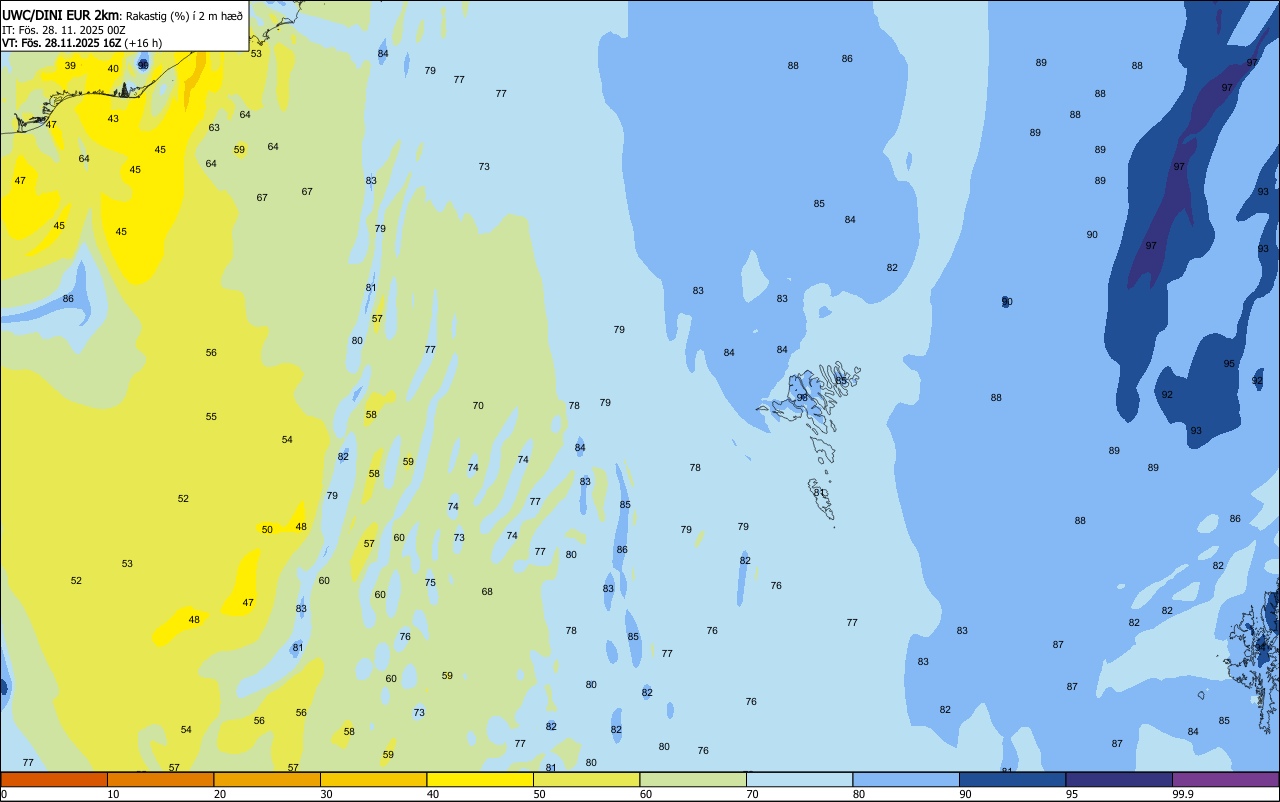Click the golden 30–40 legend segment
Screen dimensions: 1280x802
click(373, 779)
